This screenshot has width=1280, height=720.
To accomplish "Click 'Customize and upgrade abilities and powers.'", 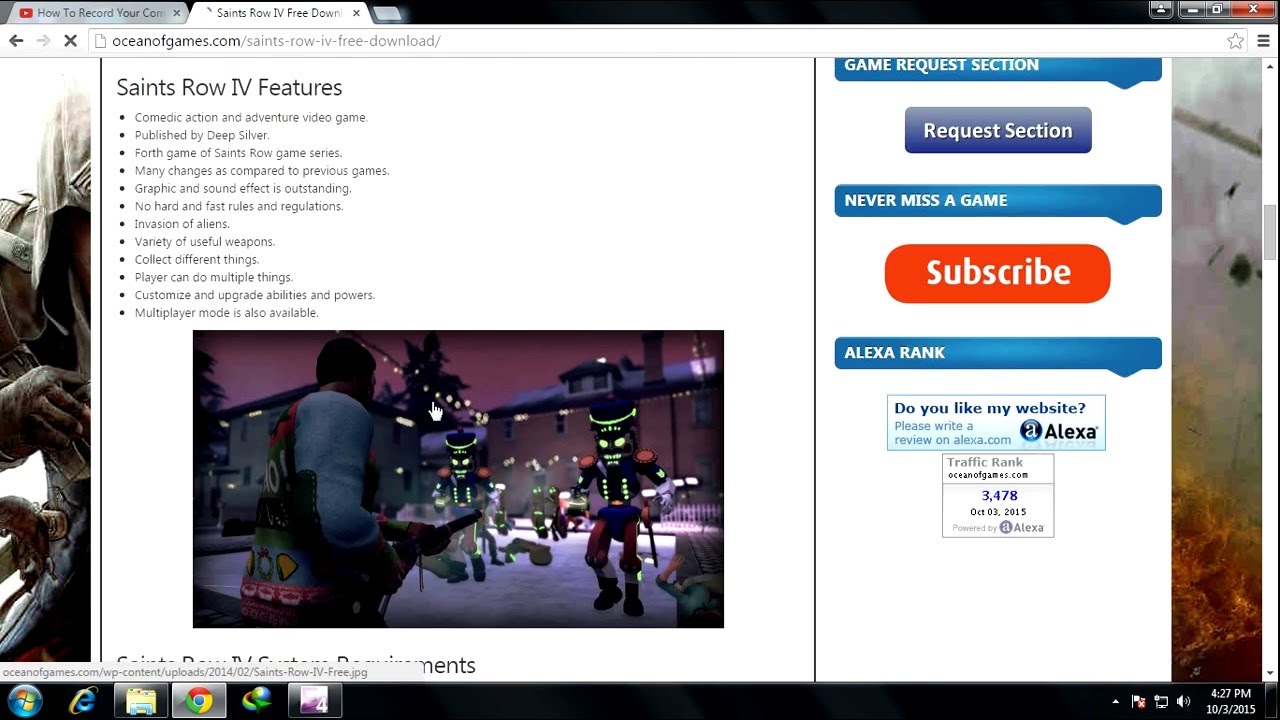I will coord(255,295).
